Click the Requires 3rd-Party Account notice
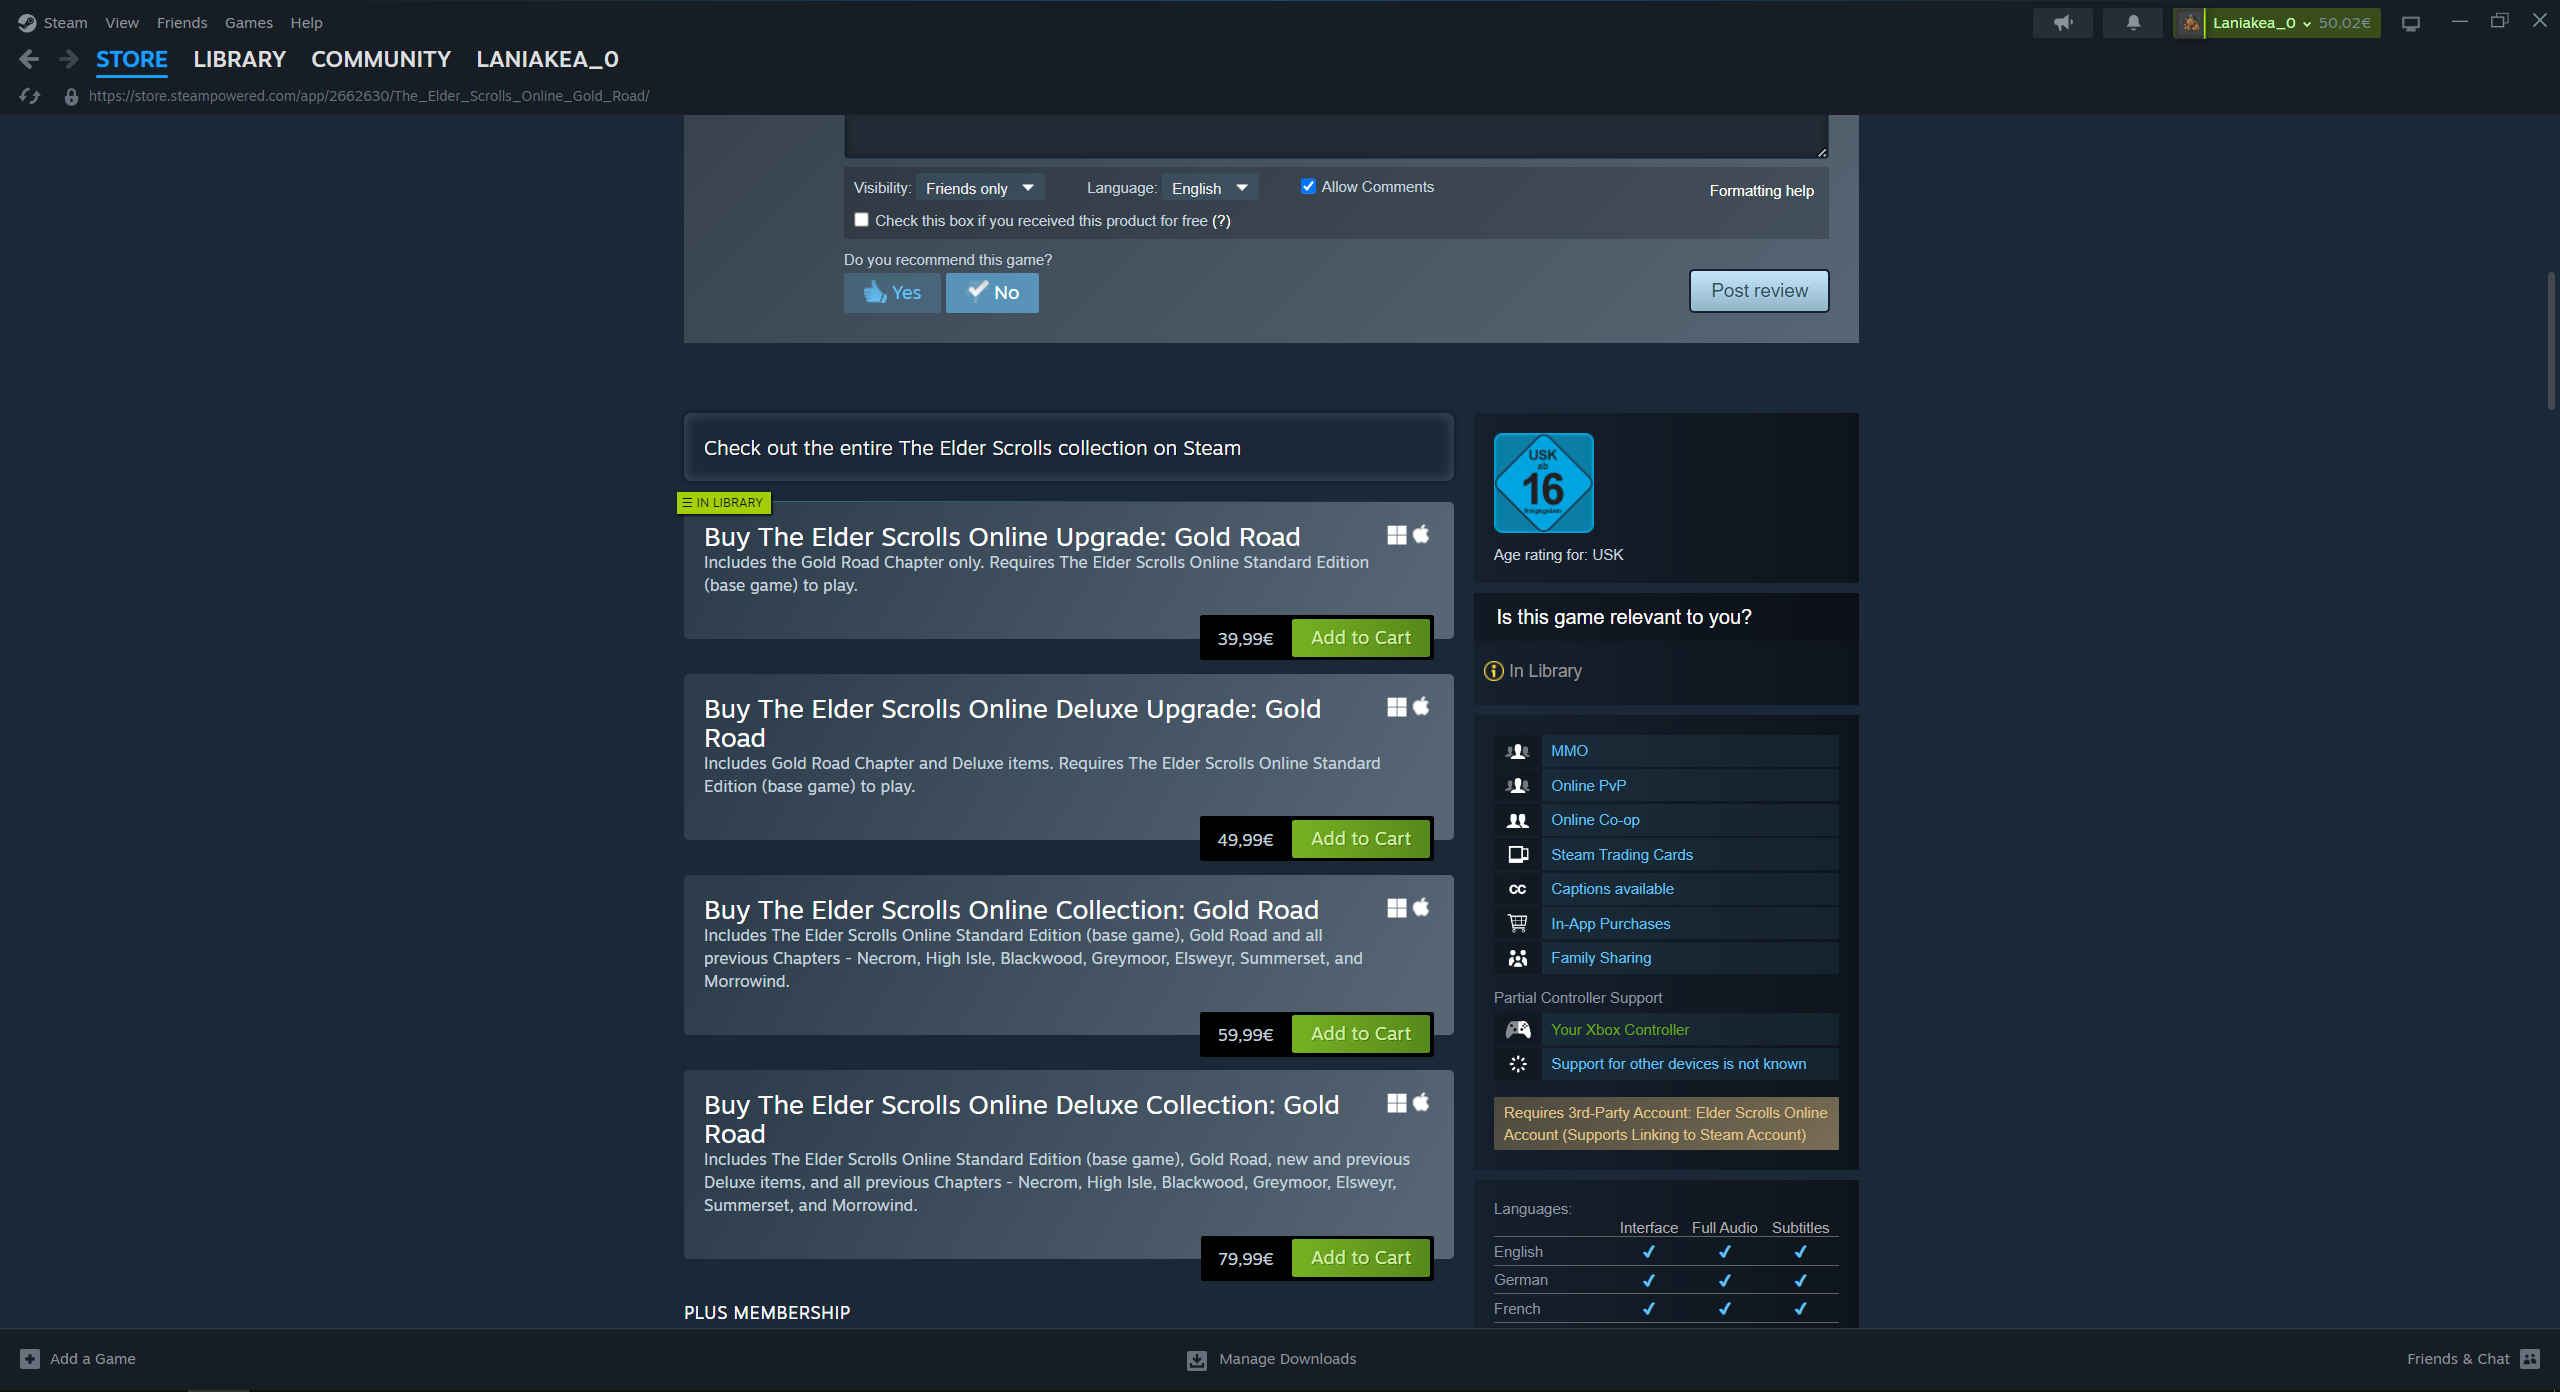 tap(1666, 1124)
